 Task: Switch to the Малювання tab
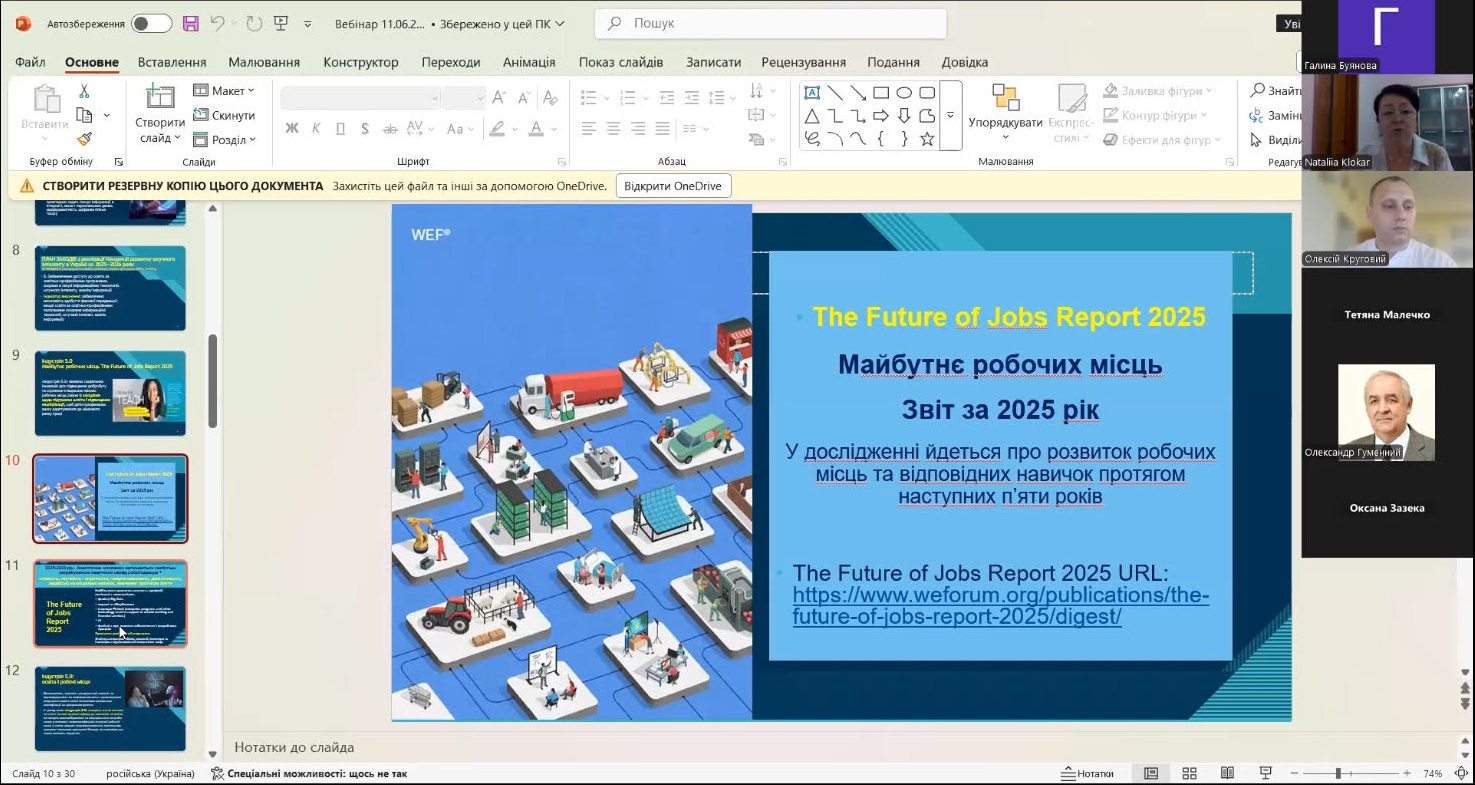click(x=264, y=62)
